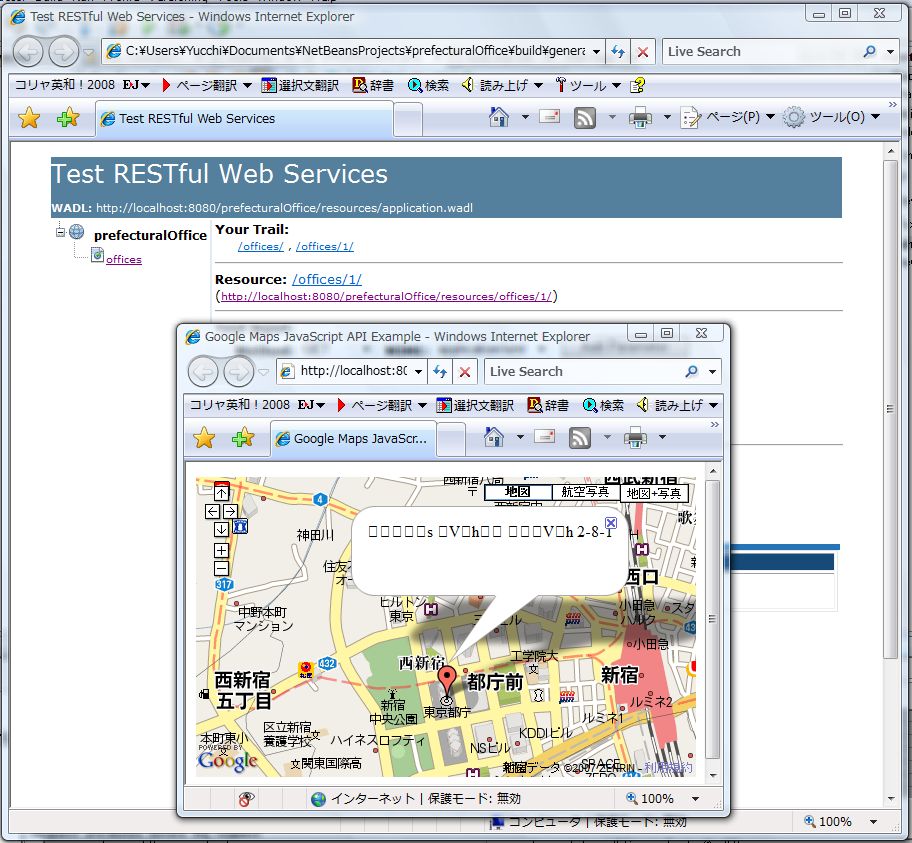The width and height of the screenshot is (912, 843).
Task: Select the 地図+写真 hybrid view
Action: (655, 493)
